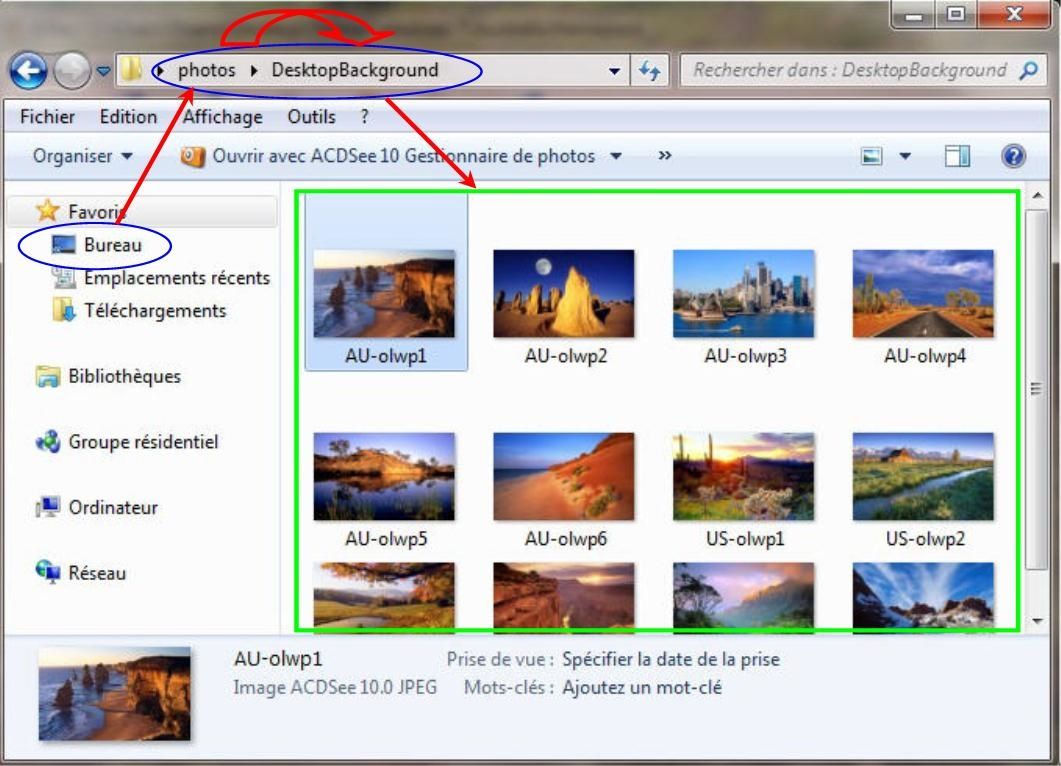Open the Fichier menu
Viewport: 1061px width, 766px height.
47,116
